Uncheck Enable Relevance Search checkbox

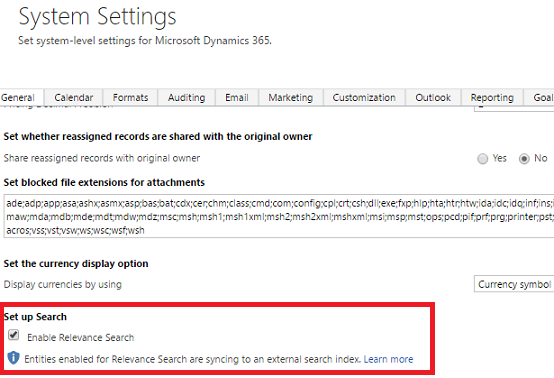pos(13,335)
